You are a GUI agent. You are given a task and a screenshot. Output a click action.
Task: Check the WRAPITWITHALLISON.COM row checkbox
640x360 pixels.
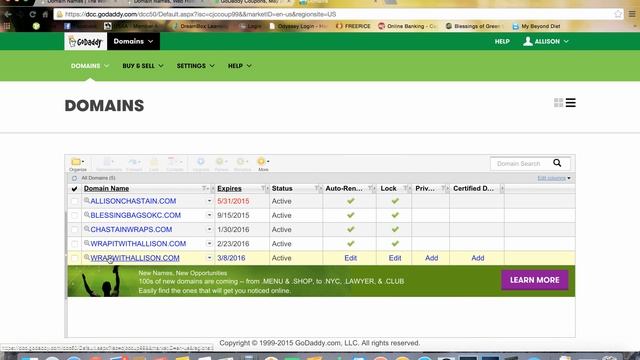pos(74,244)
